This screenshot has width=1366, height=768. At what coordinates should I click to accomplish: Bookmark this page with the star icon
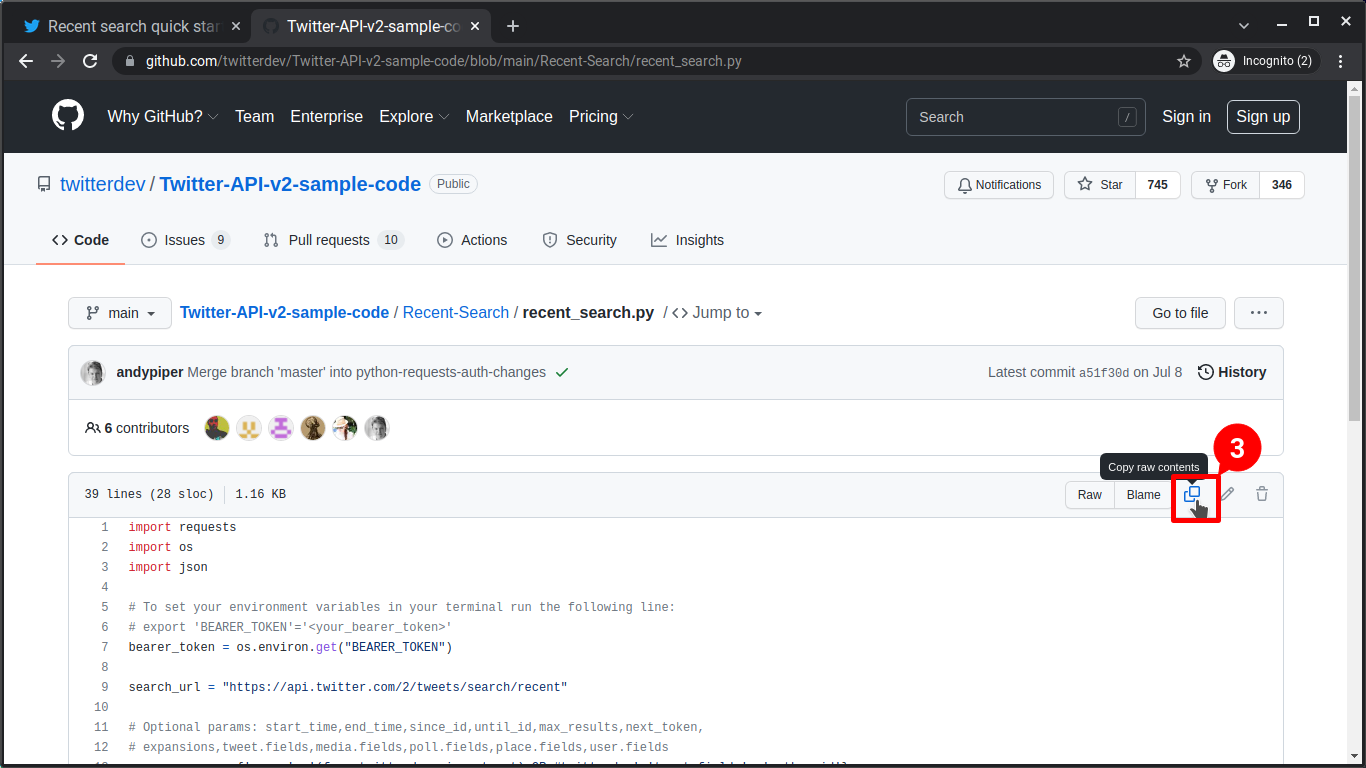click(x=1184, y=61)
